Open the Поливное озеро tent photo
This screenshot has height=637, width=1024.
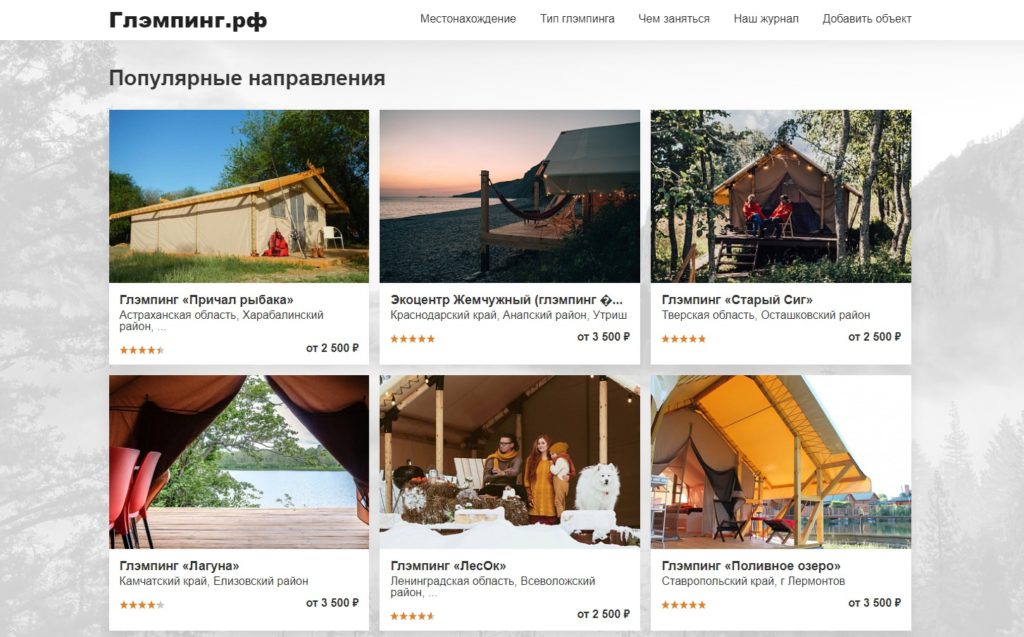(780, 462)
